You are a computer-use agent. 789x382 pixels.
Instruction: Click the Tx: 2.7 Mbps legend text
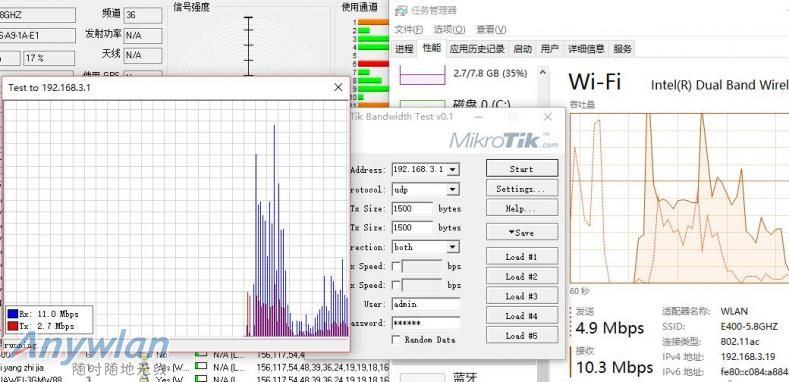(47, 326)
